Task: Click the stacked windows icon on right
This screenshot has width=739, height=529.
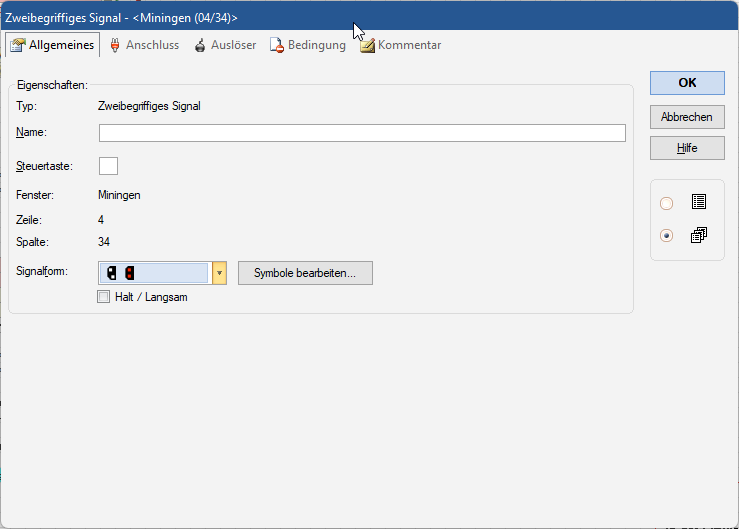Action: [x=699, y=236]
